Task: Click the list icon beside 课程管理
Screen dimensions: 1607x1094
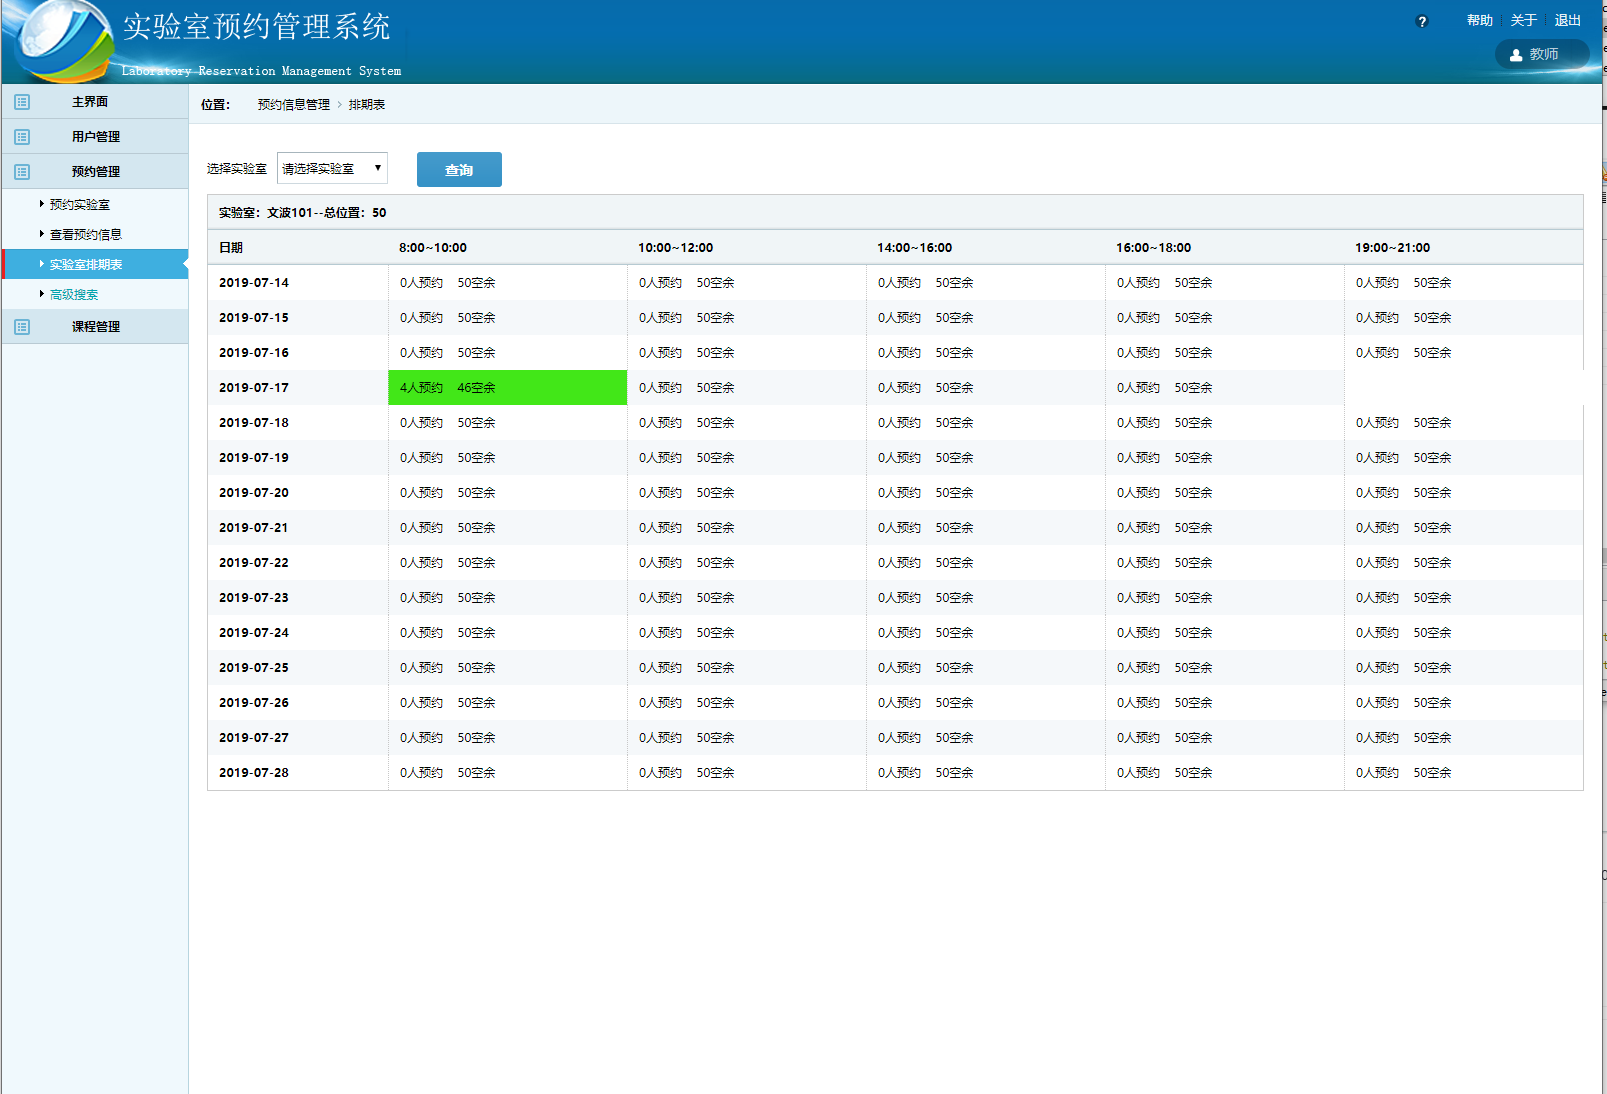Action: pyautogui.click(x=22, y=327)
